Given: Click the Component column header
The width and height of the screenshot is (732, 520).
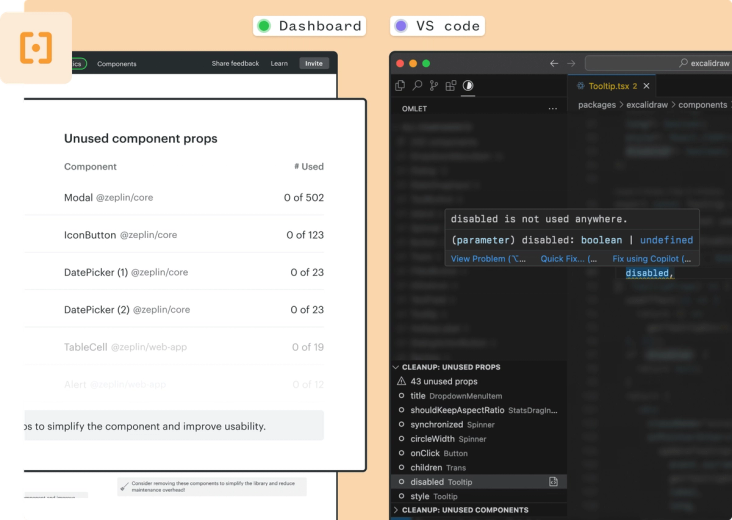Looking at the screenshot, I should click(90, 167).
